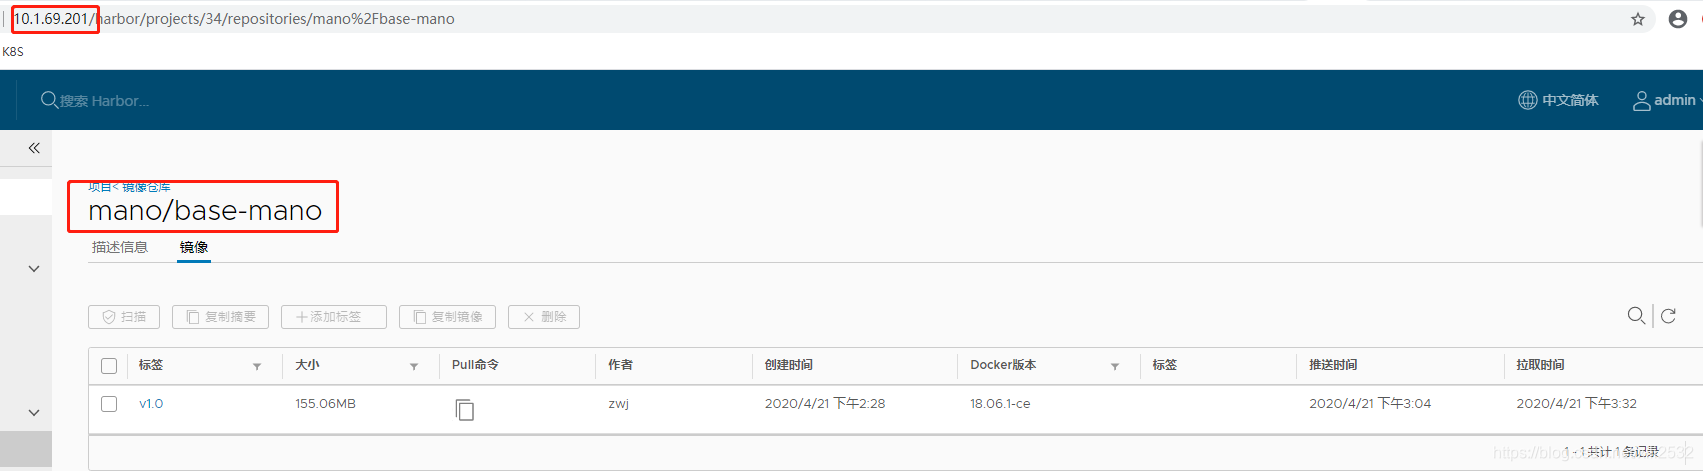Click the 复制镜像 button
This screenshot has width=1703, height=471.
447,317
